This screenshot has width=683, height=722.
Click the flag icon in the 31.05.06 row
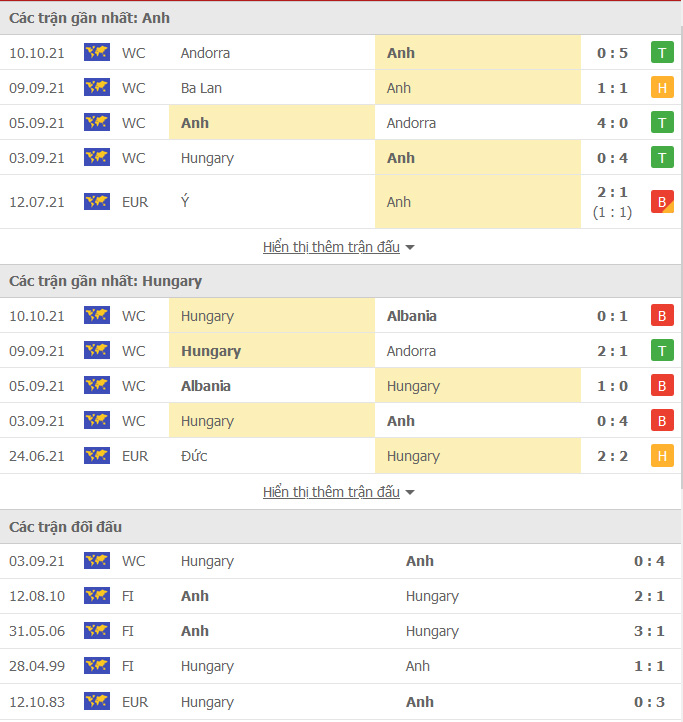[97, 631]
